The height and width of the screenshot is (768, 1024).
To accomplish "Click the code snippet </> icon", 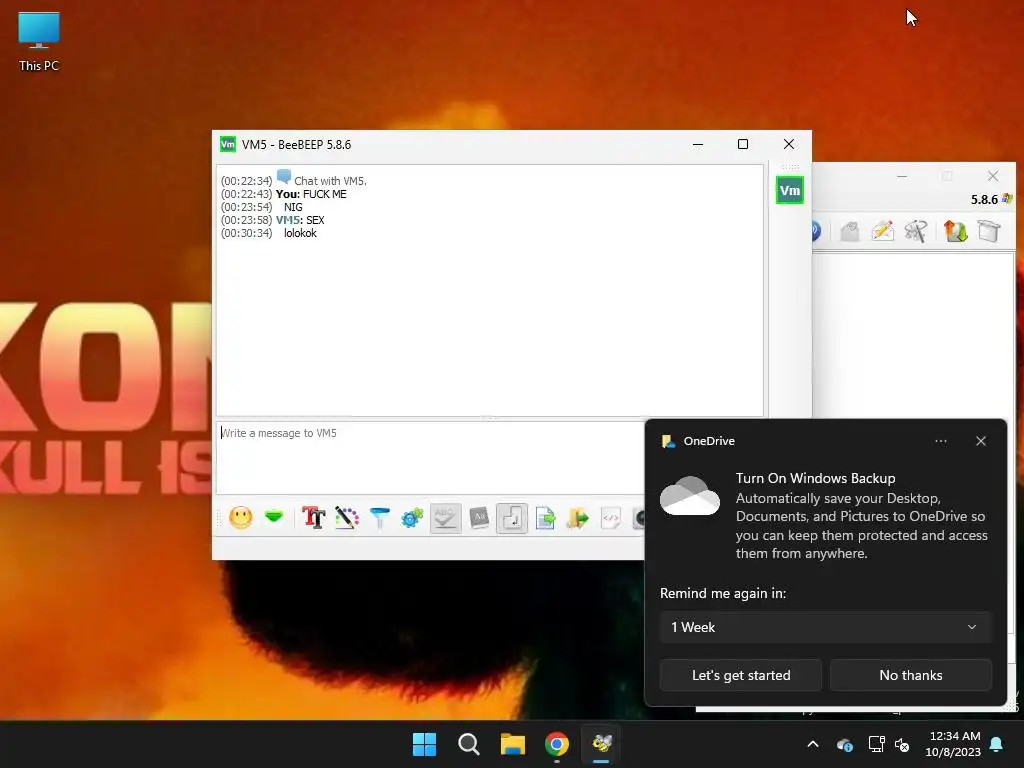I will pyautogui.click(x=611, y=518).
